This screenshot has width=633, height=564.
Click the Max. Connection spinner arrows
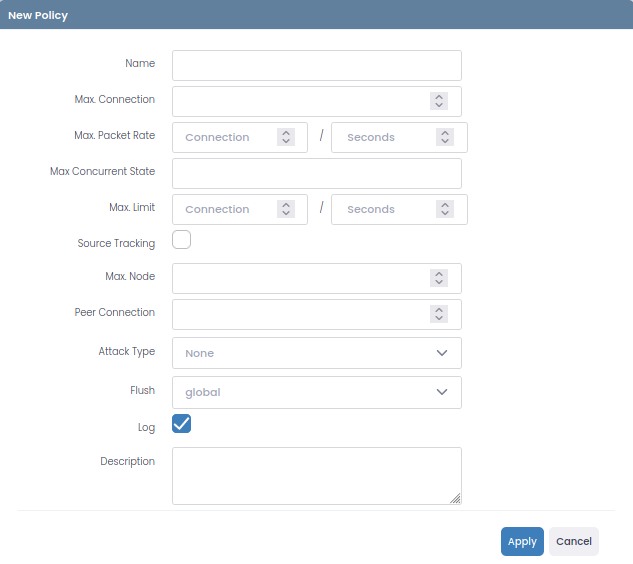tap(439, 101)
